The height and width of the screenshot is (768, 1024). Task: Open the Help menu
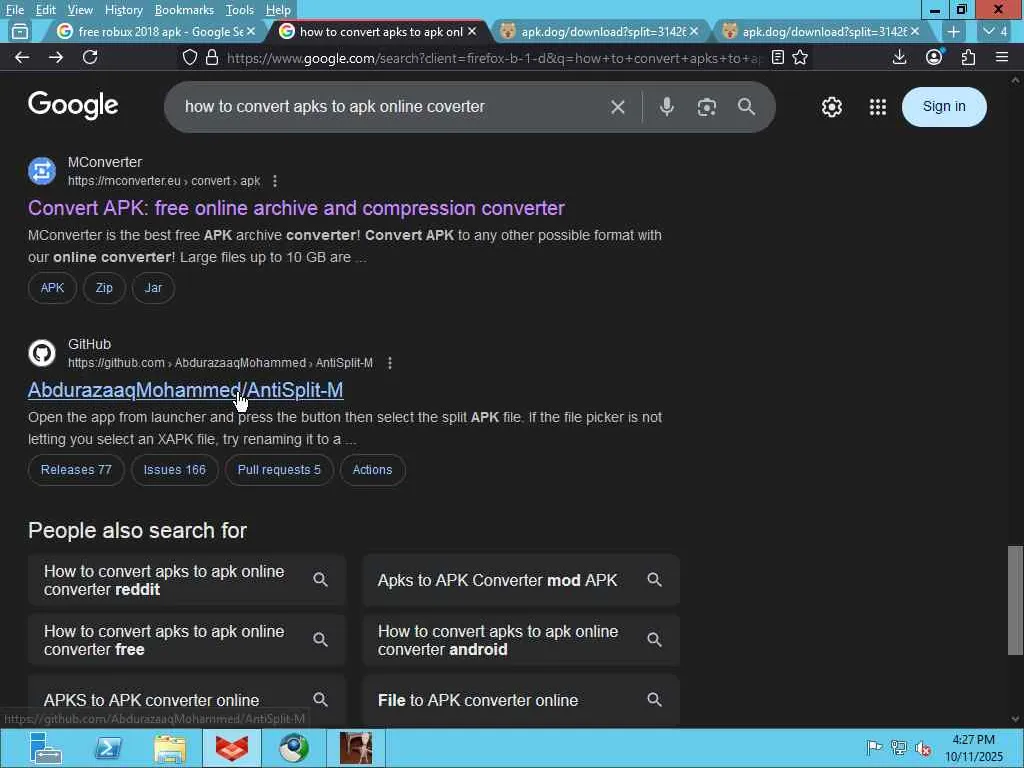(278, 10)
